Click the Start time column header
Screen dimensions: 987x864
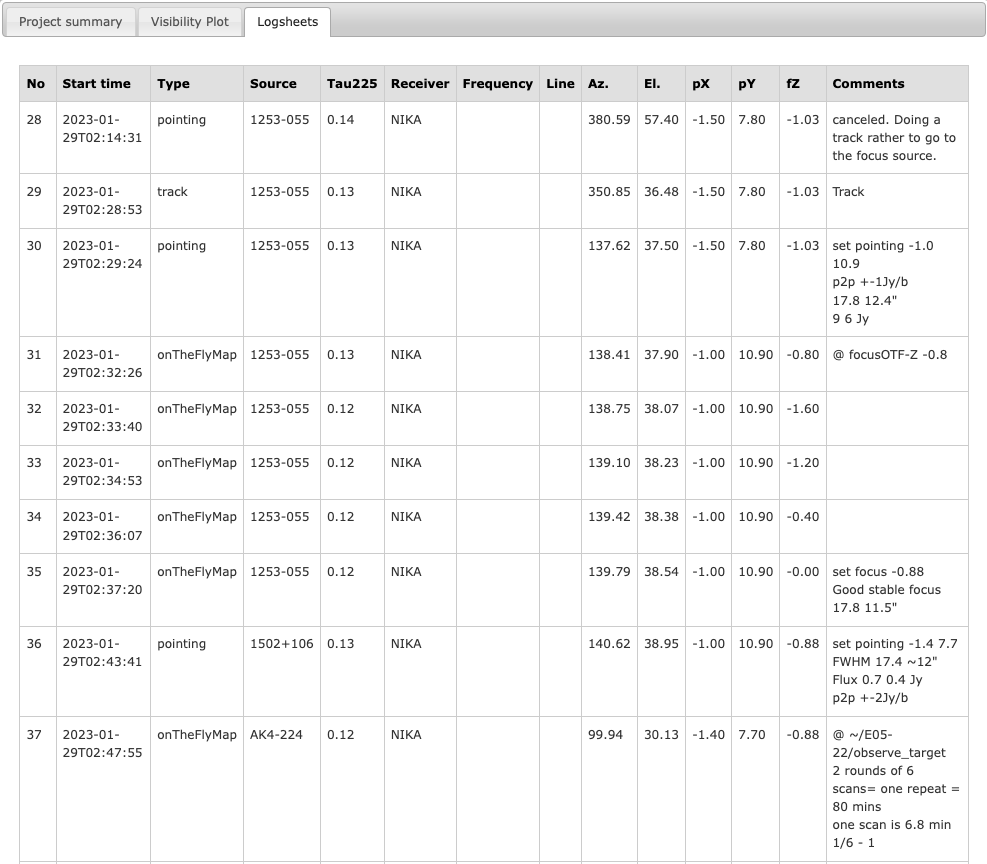(x=96, y=84)
